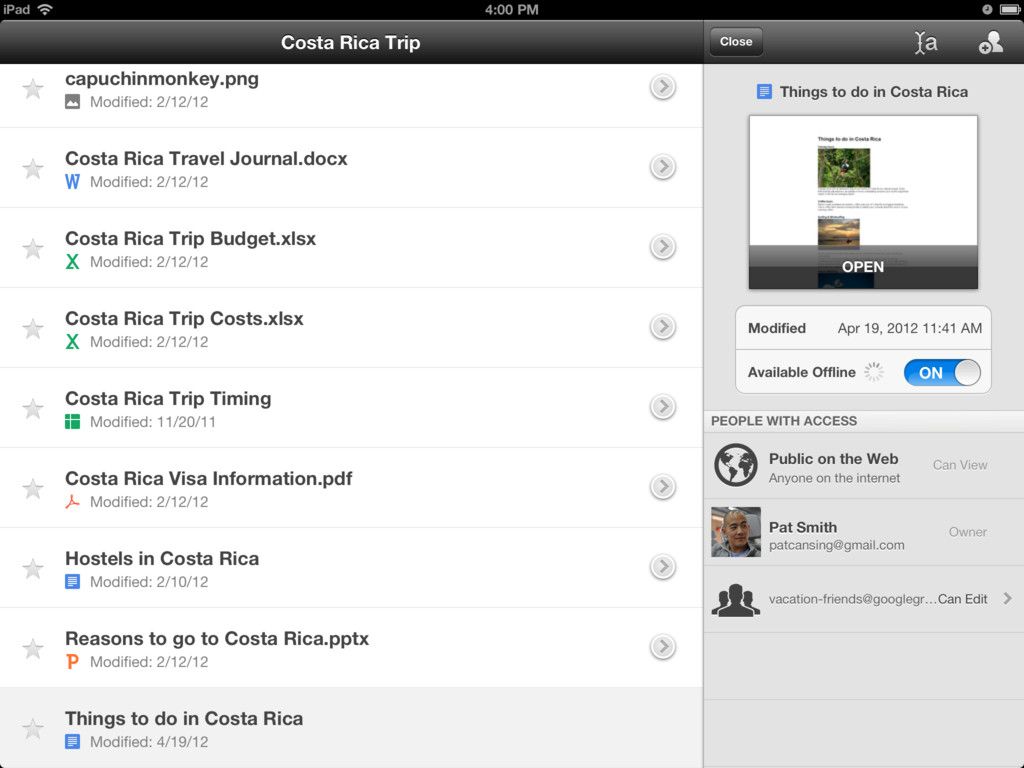Show details arrow for Trip Costs.xlsx

(663, 327)
